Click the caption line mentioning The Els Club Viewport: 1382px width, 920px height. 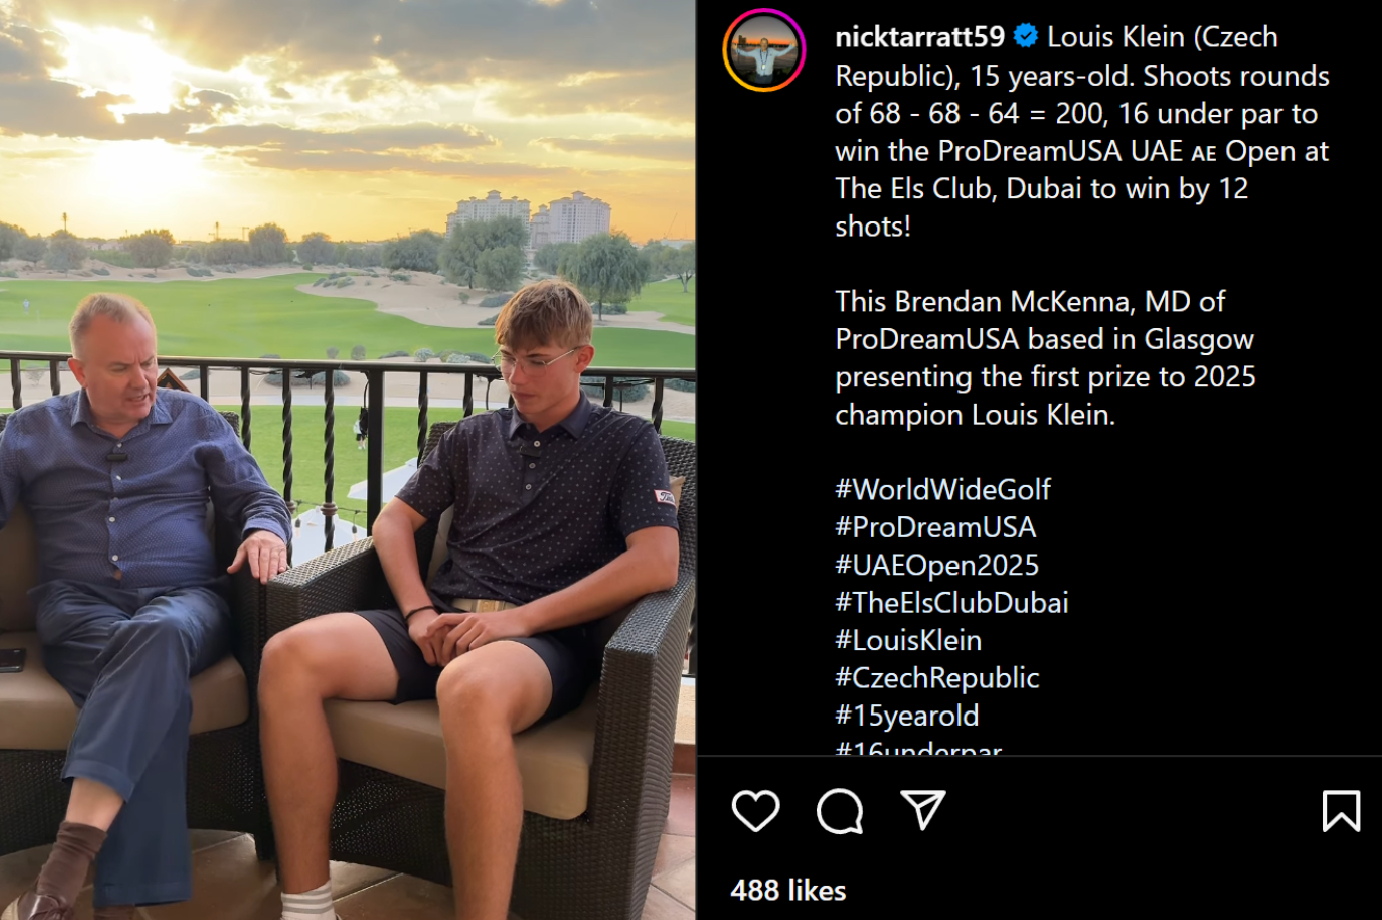pyautogui.click(x=1042, y=188)
